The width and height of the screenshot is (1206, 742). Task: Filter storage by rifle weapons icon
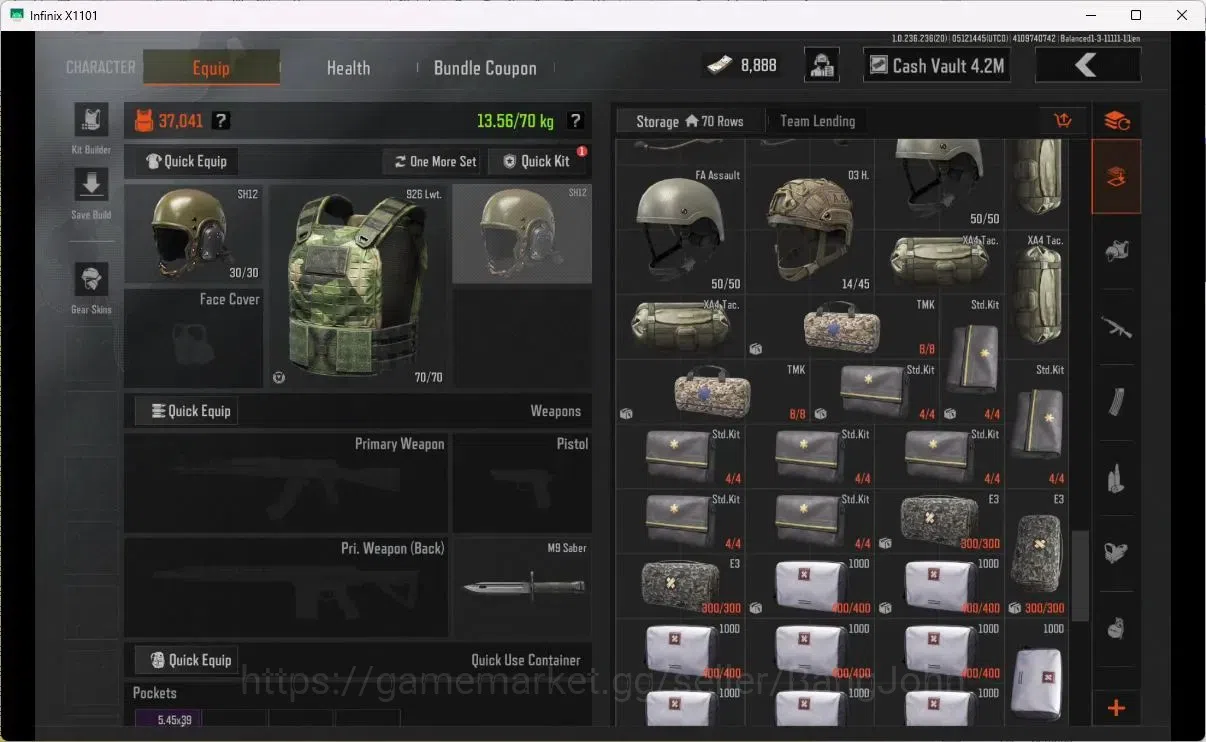click(1116, 327)
